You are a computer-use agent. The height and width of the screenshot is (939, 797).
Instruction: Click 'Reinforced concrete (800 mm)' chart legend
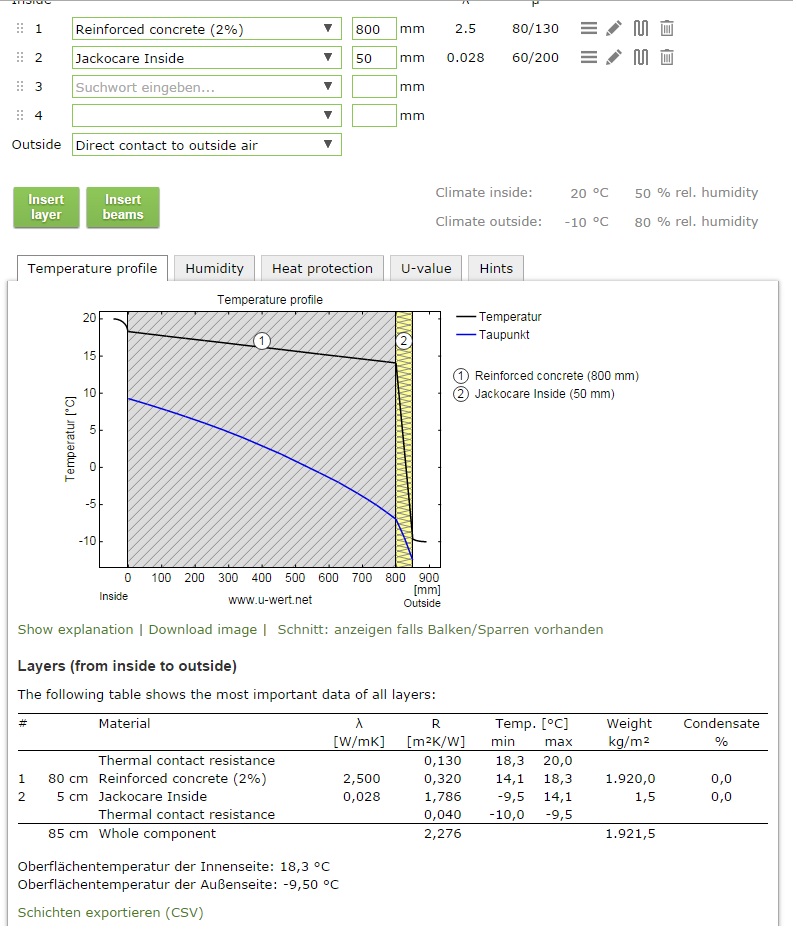coord(546,375)
